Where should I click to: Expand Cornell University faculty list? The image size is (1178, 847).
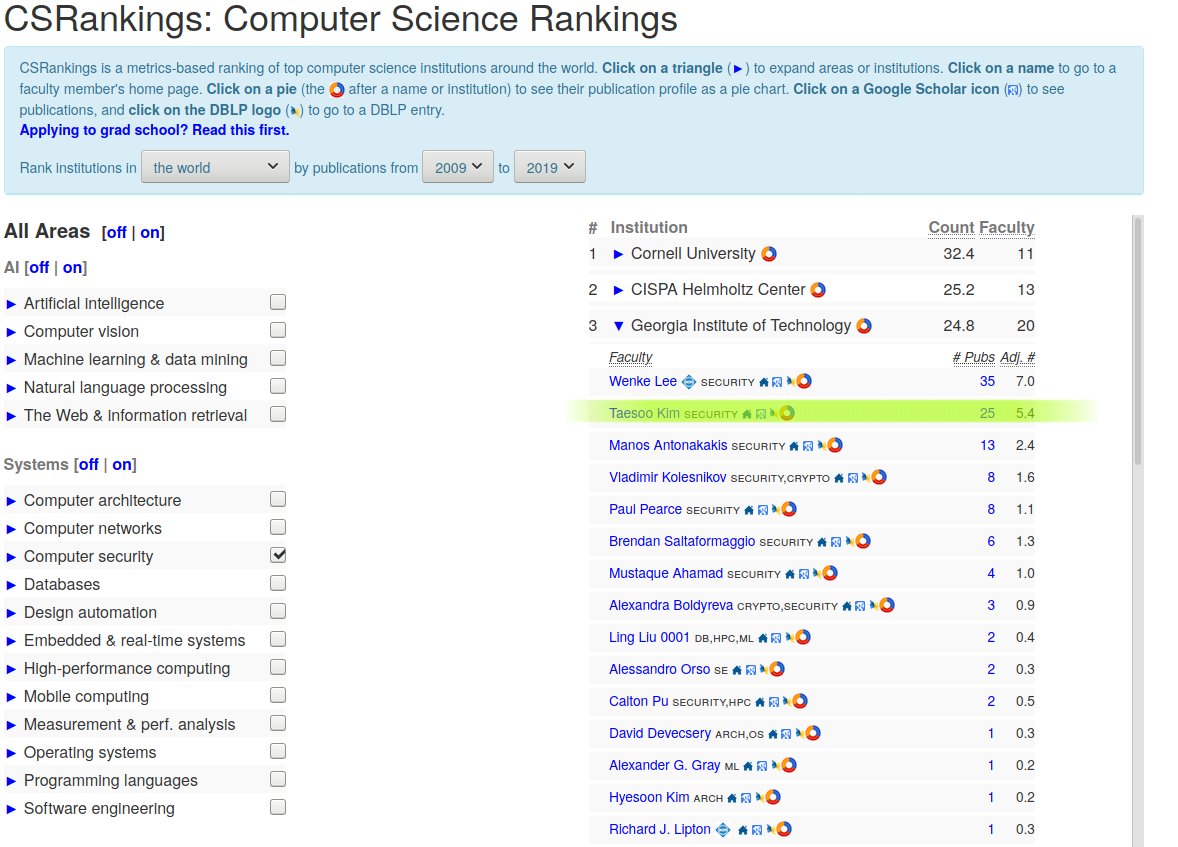click(x=618, y=254)
